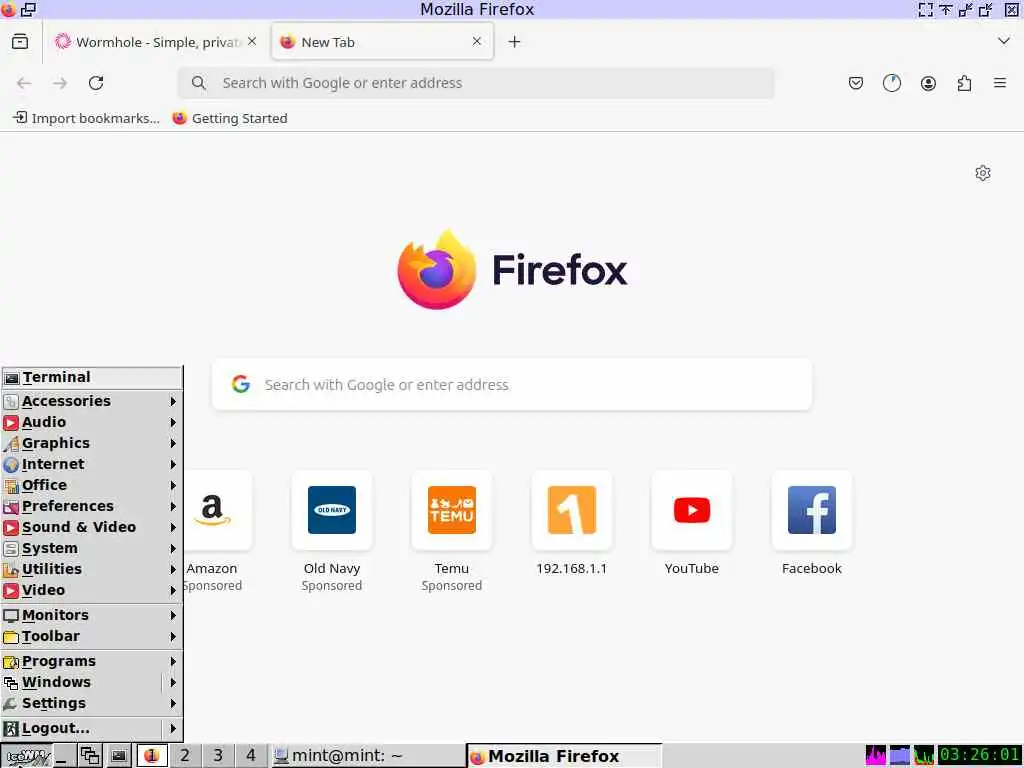Open the System submenu
The height and width of the screenshot is (768, 1024).
(x=91, y=548)
